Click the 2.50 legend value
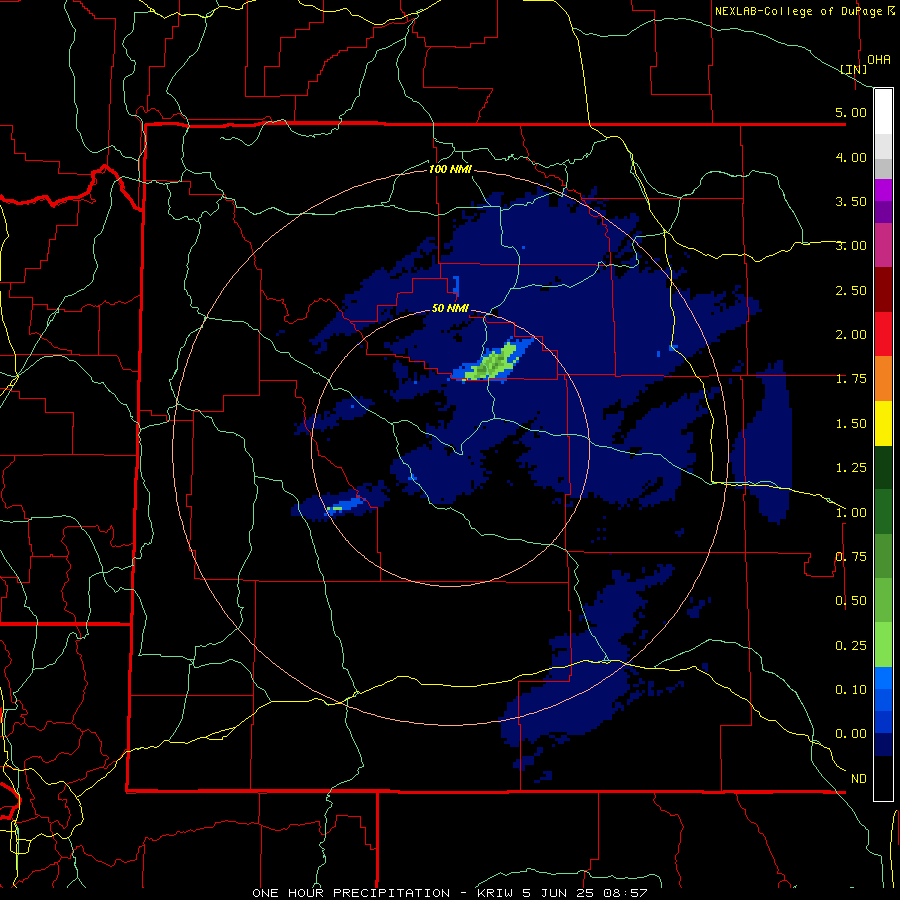The image size is (900, 900). click(x=851, y=290)
